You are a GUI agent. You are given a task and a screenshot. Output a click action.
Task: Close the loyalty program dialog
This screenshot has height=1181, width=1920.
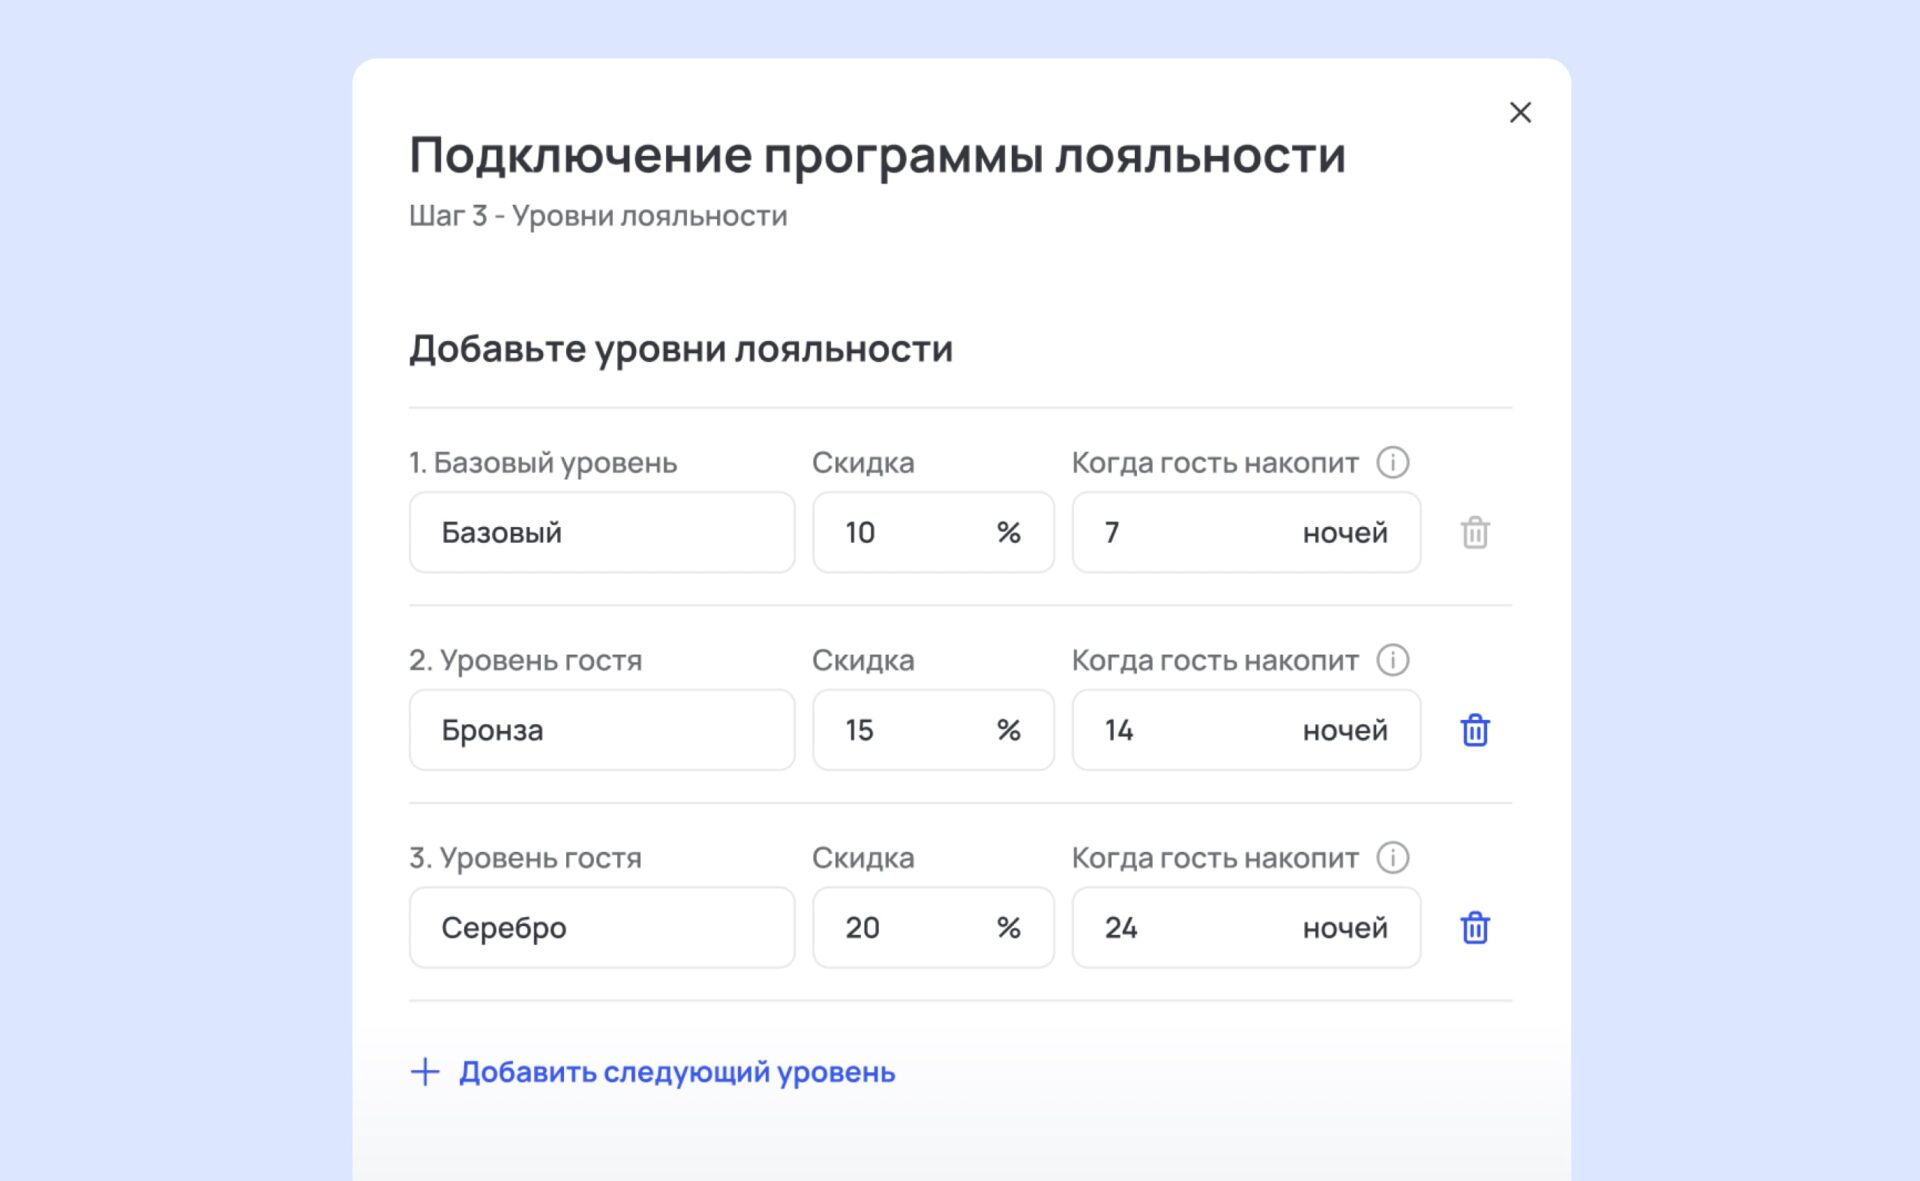point(1520,112)
